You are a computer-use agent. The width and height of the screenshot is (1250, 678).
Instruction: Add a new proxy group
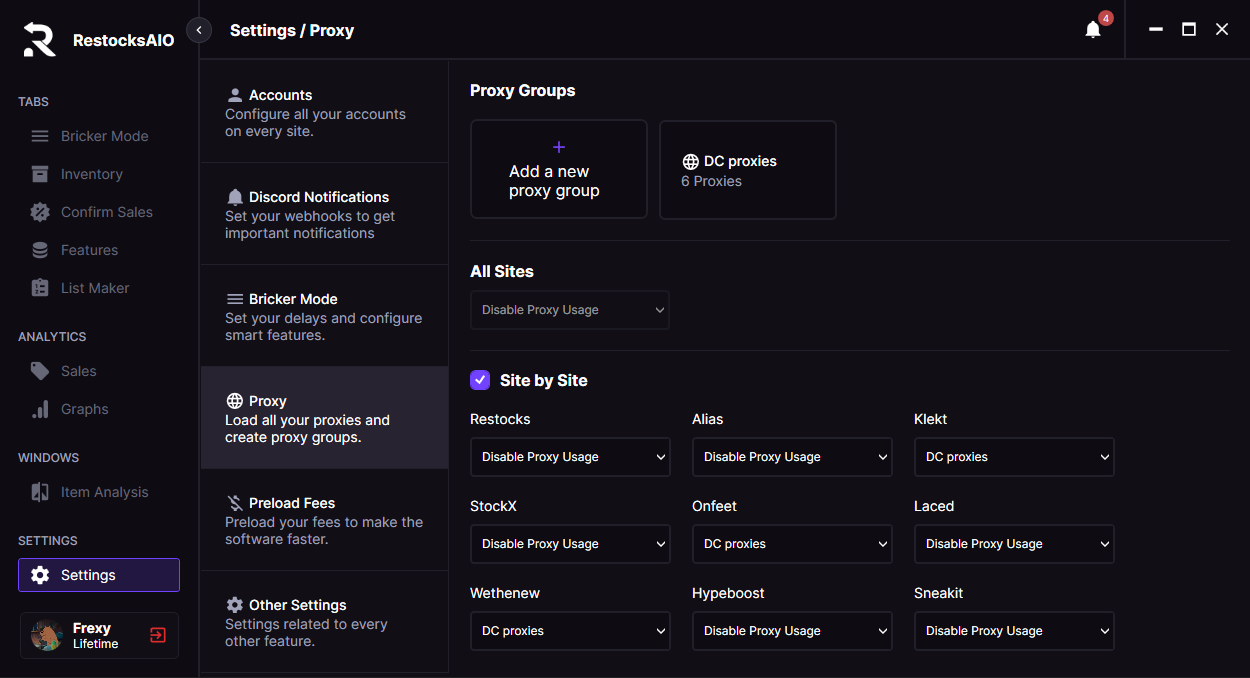558,170
